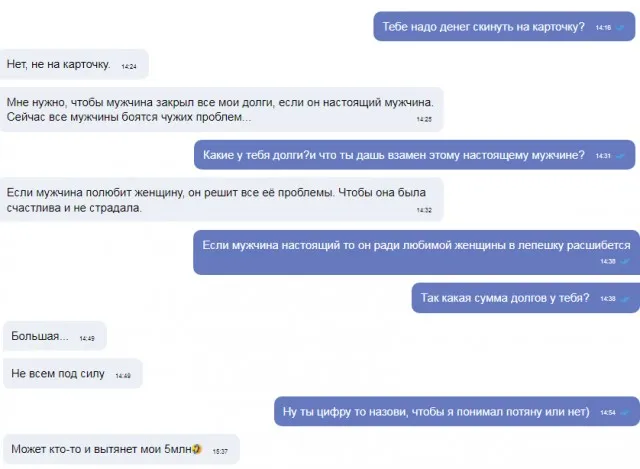Screen dimensions: 640x469
Task: Click the 15:37 timestamp on last message
Action: [x=220, y=451]
